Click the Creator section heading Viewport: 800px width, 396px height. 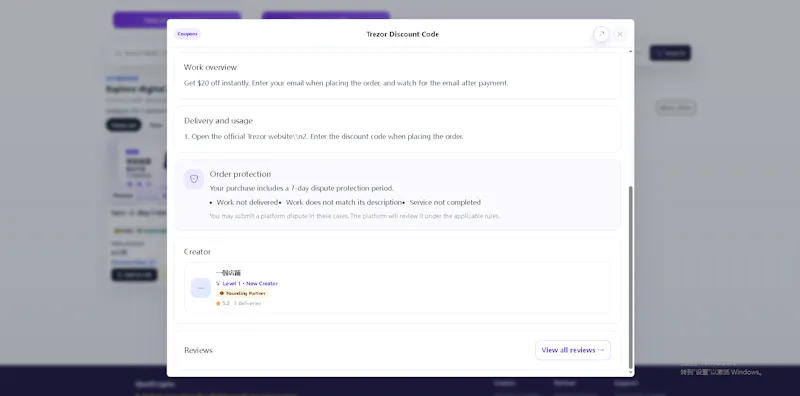[x=197, y=252]
